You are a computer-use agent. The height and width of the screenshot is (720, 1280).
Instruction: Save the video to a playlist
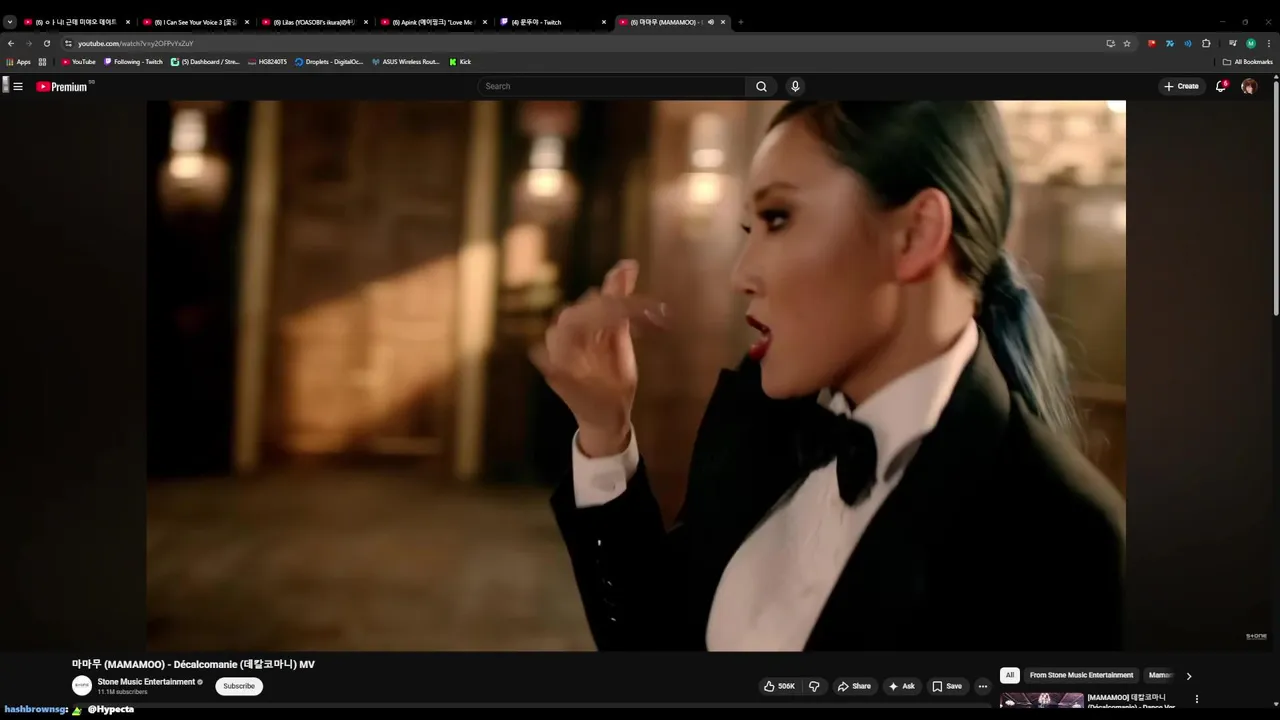(x=947, y=686)
